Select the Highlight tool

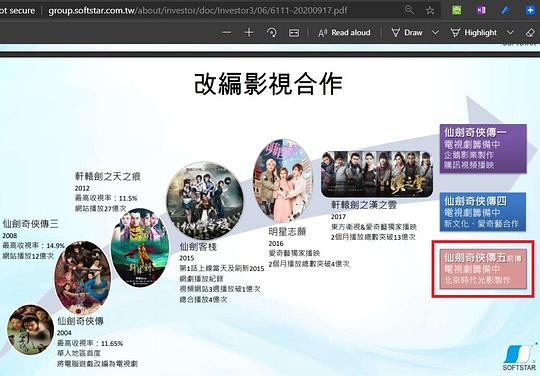(474, 33)
